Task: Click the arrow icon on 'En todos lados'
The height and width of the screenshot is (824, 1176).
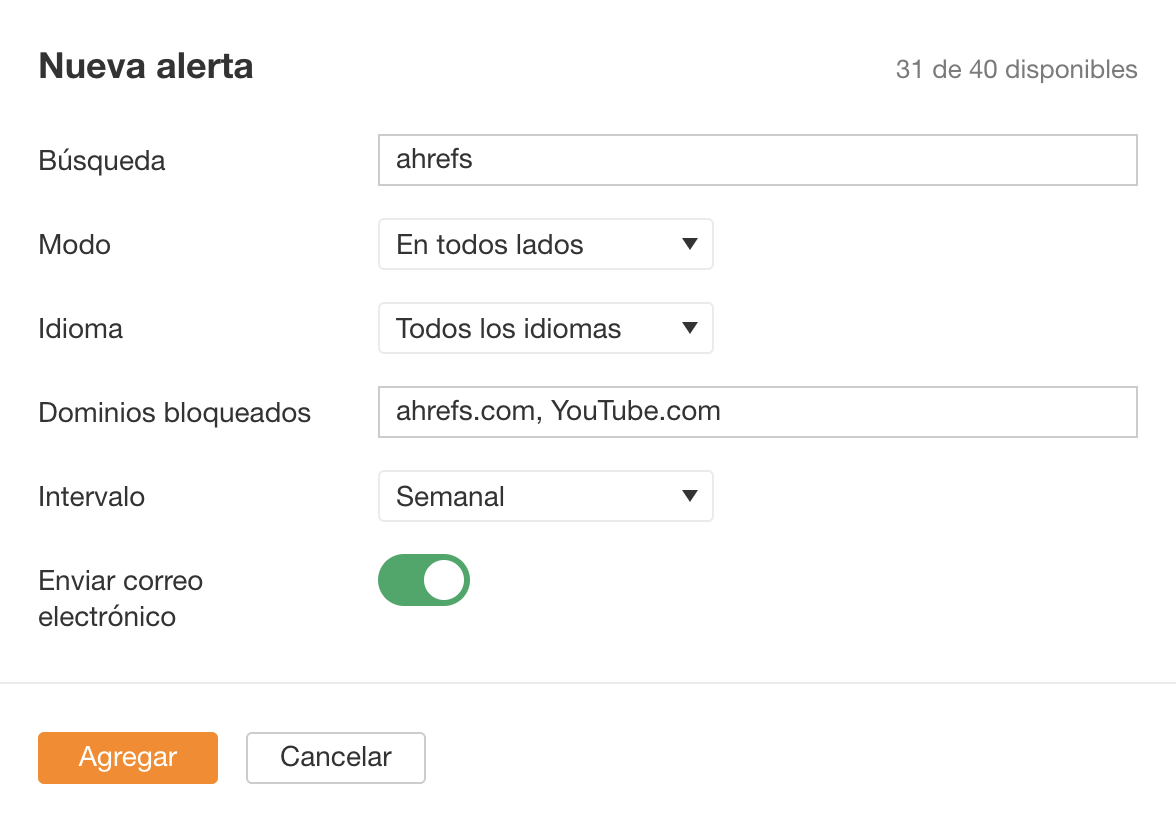Action: (x=688, y=245)
